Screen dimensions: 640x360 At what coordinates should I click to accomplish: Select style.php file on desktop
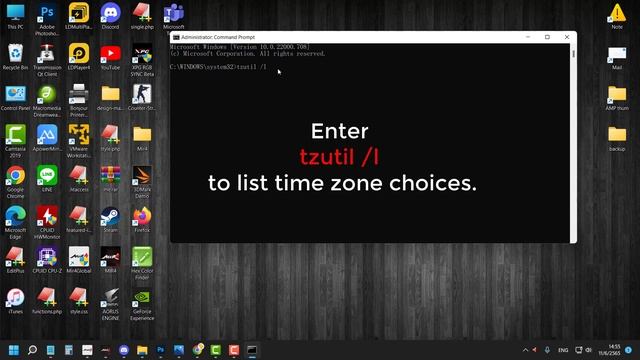click(x=110, y=138)
